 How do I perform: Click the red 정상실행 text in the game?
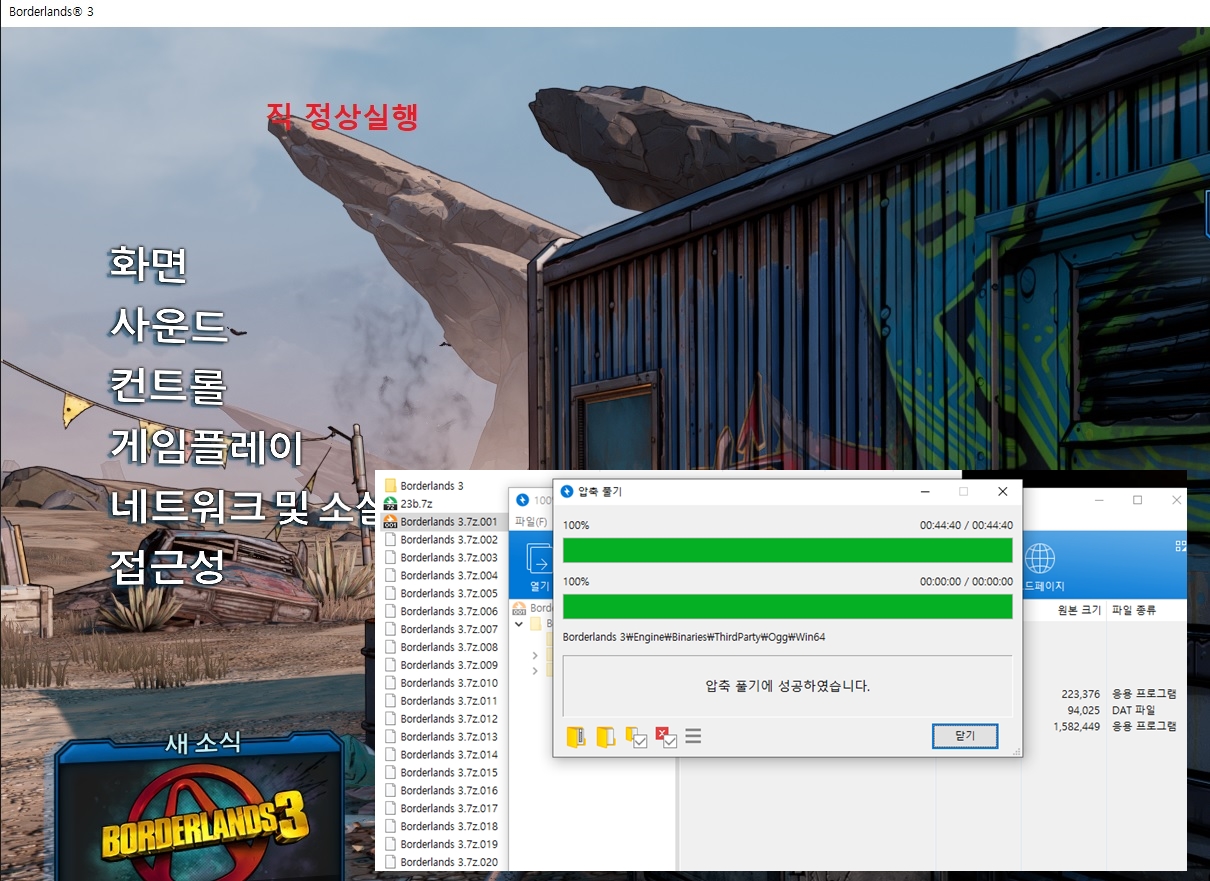[360, 116]
